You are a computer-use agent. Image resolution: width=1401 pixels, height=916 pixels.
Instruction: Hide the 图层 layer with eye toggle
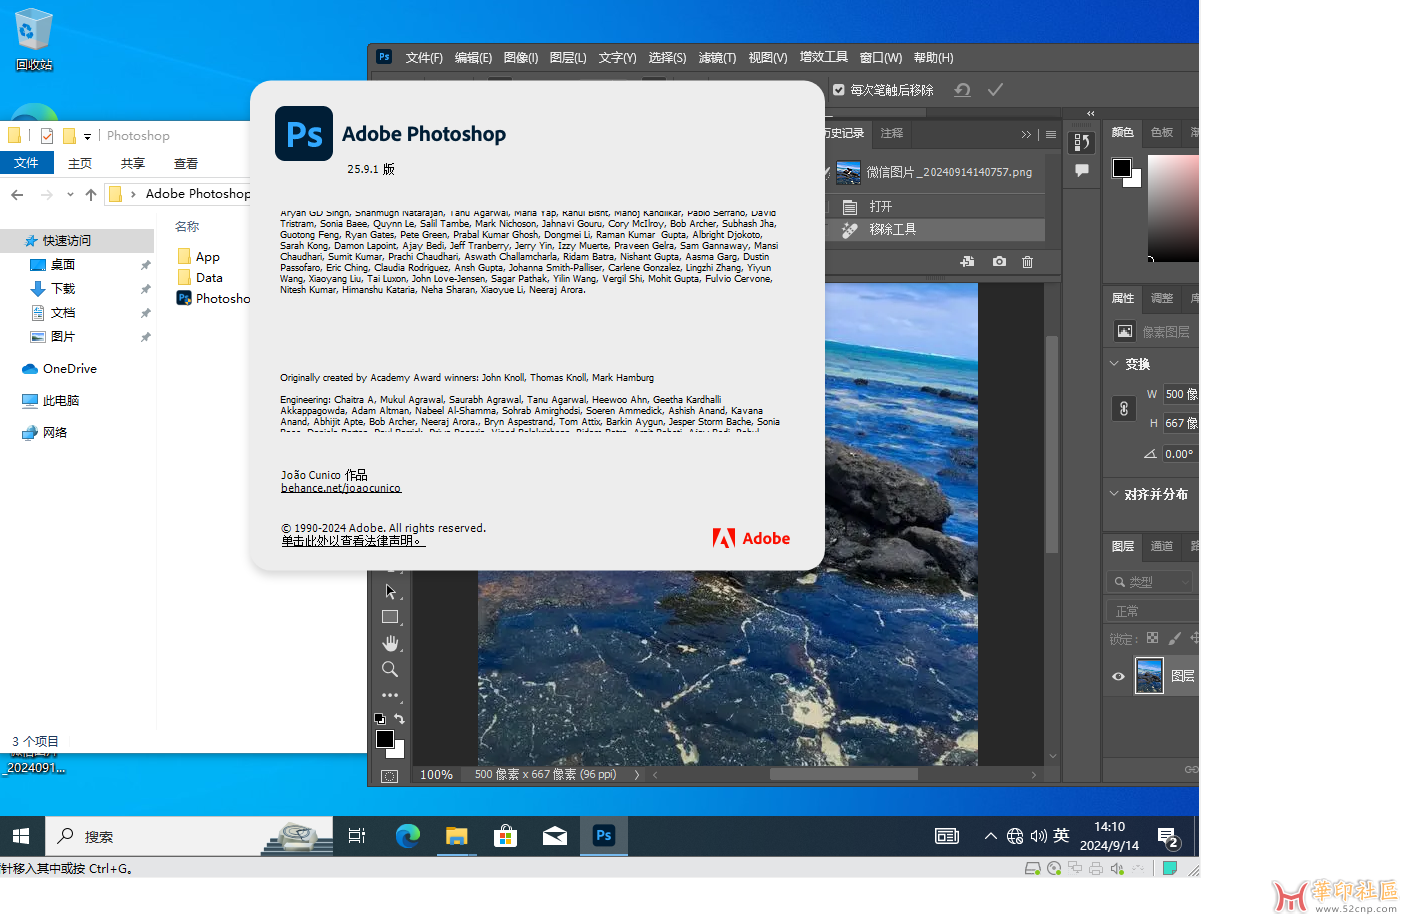click(x=1118, y=675)
